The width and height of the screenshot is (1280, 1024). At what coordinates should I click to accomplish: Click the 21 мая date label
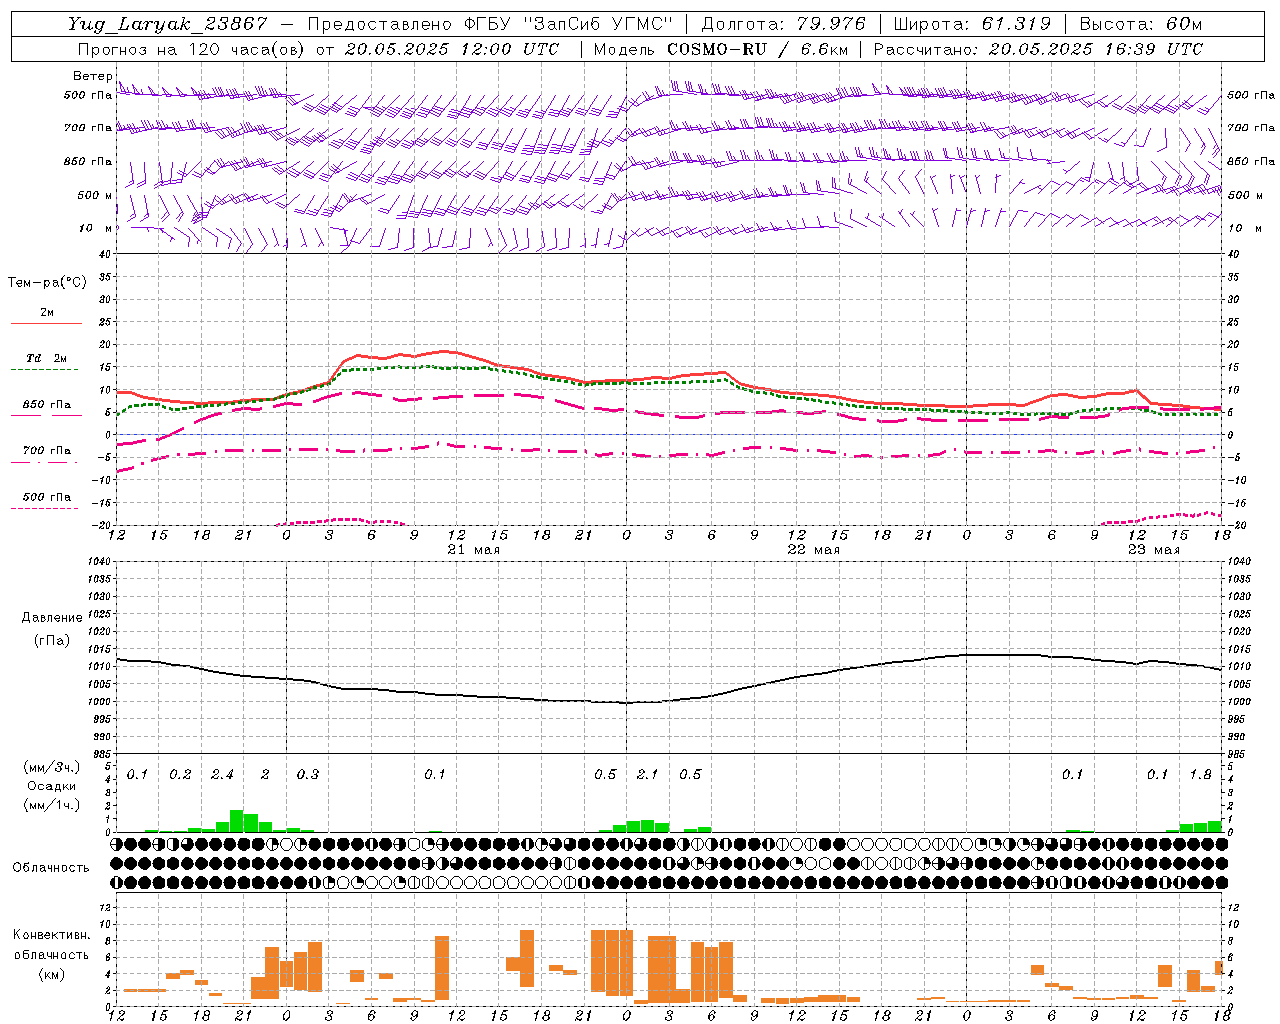click(473, 550)
